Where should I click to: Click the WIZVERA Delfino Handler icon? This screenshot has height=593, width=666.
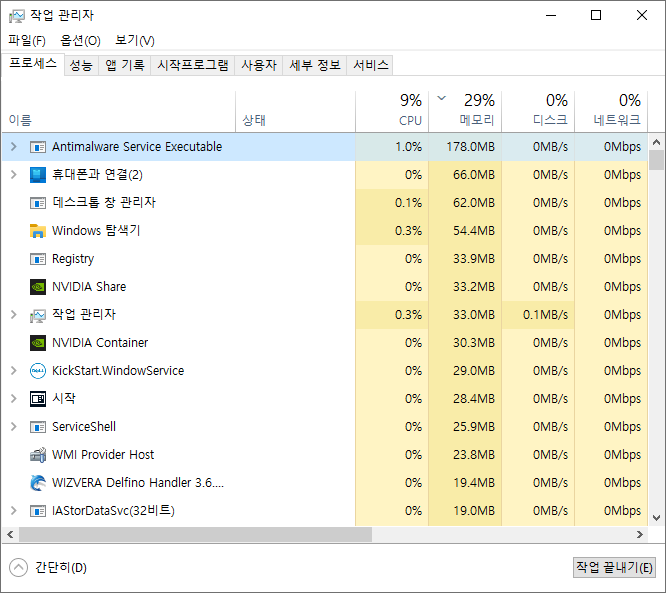click(x=38, y=483)
